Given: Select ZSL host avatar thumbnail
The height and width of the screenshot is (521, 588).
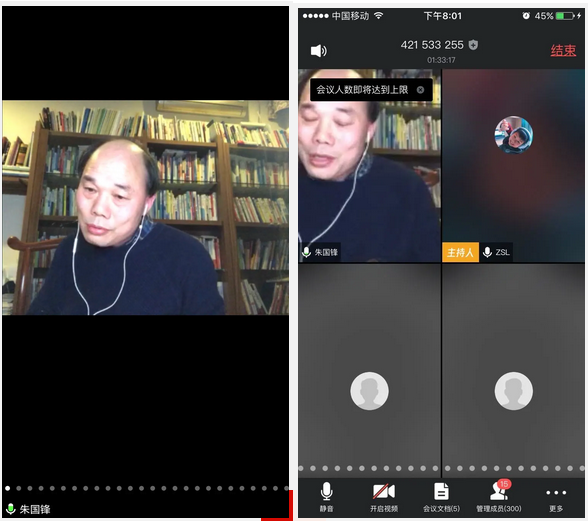Looking at the screenshot, I should (513, 135).
